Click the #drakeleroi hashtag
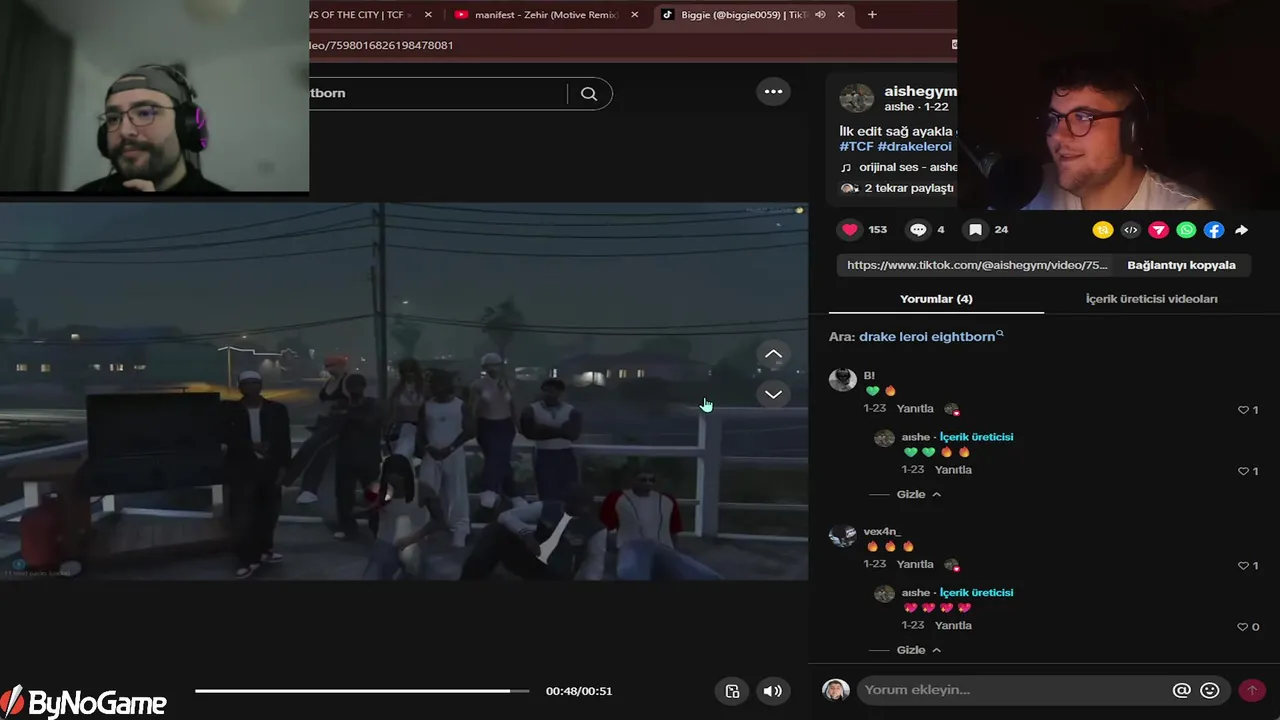 coord(914,147)
